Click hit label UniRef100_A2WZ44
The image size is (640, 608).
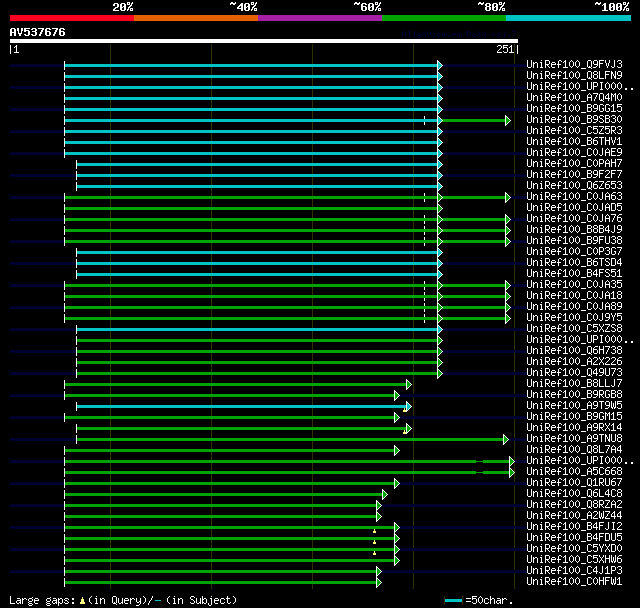coord(574,516)
